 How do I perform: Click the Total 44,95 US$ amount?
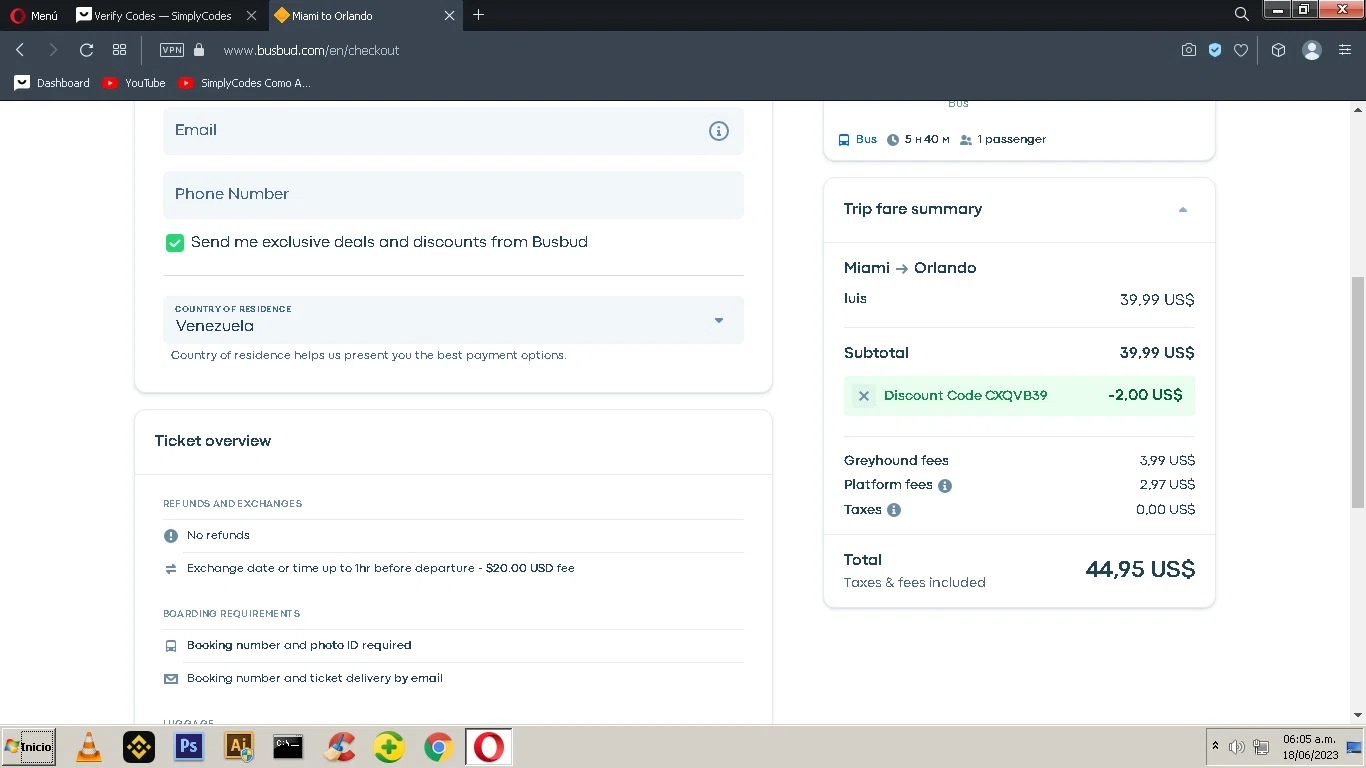1140,569
